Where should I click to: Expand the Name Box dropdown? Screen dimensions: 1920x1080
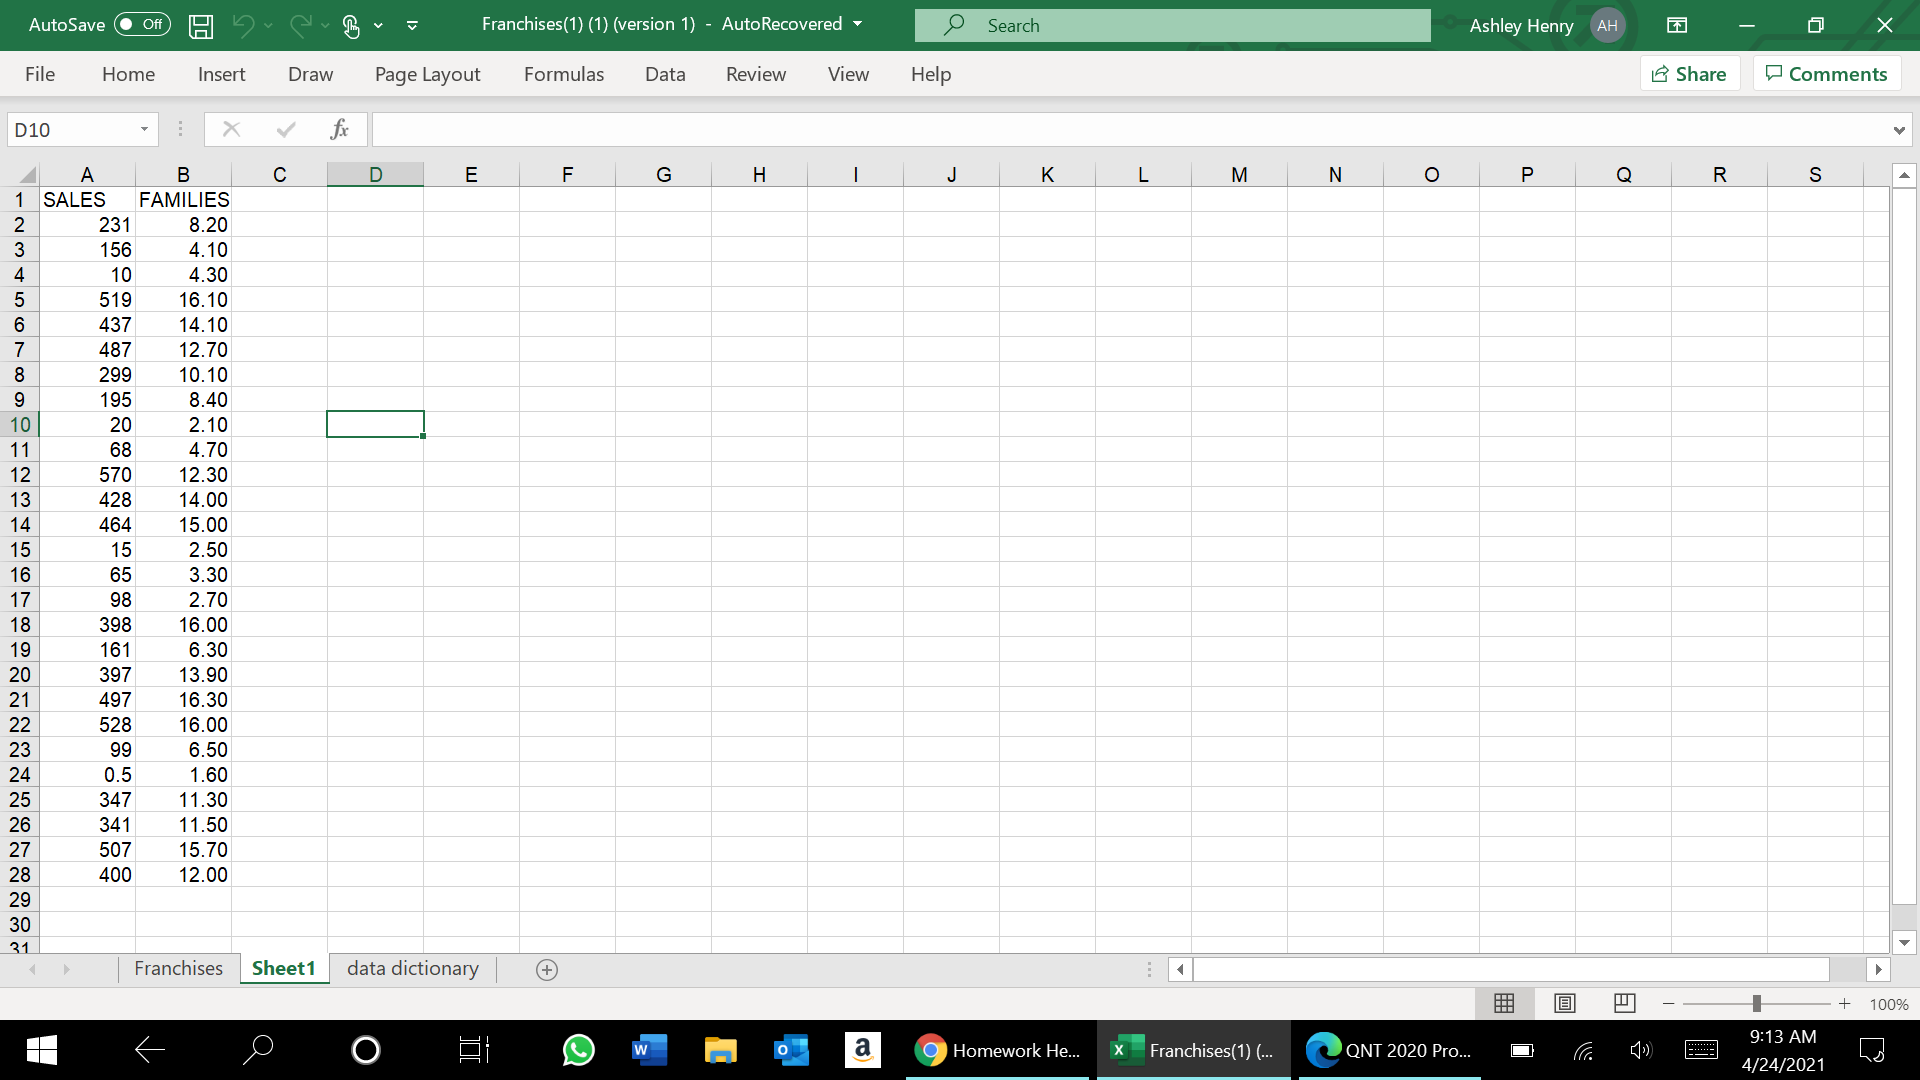tap(144, 129)
